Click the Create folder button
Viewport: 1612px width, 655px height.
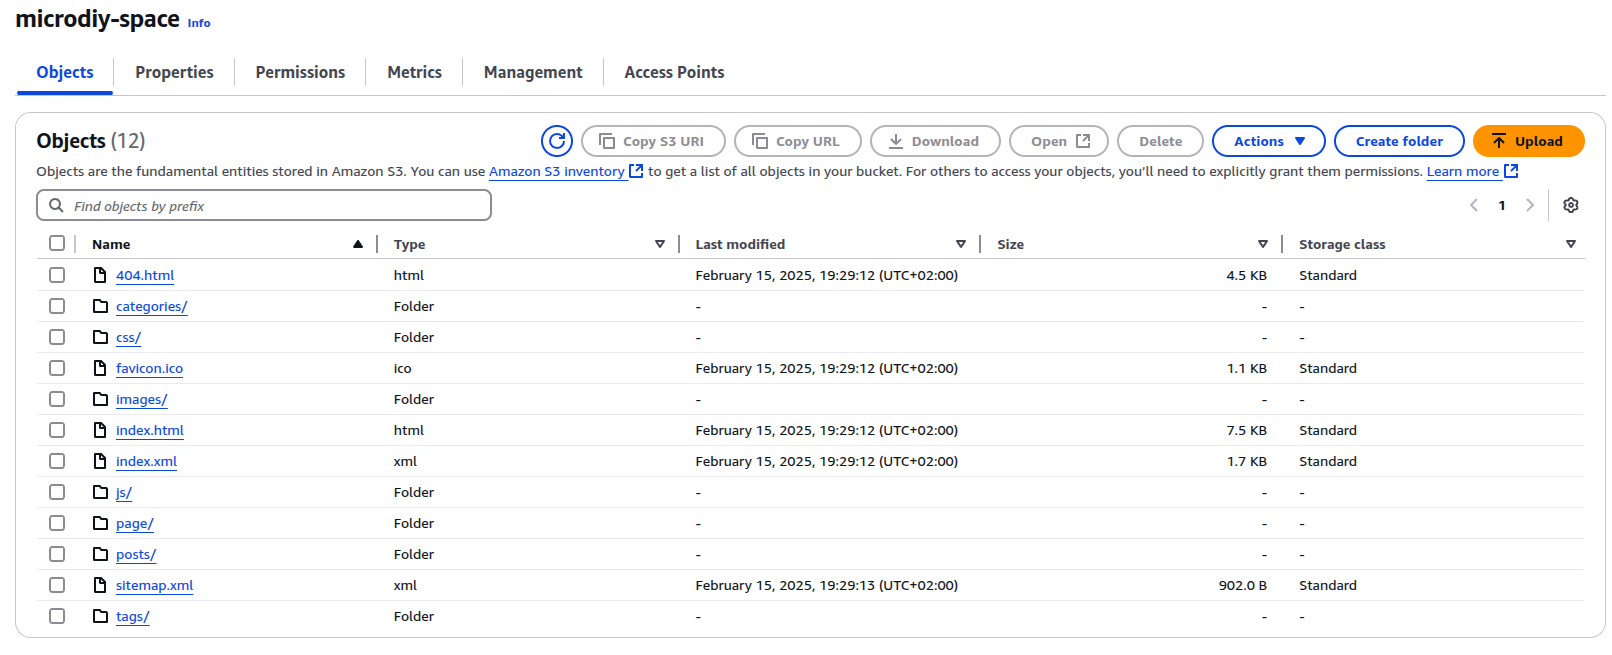pyautogui.click(x=1398, y=141)
